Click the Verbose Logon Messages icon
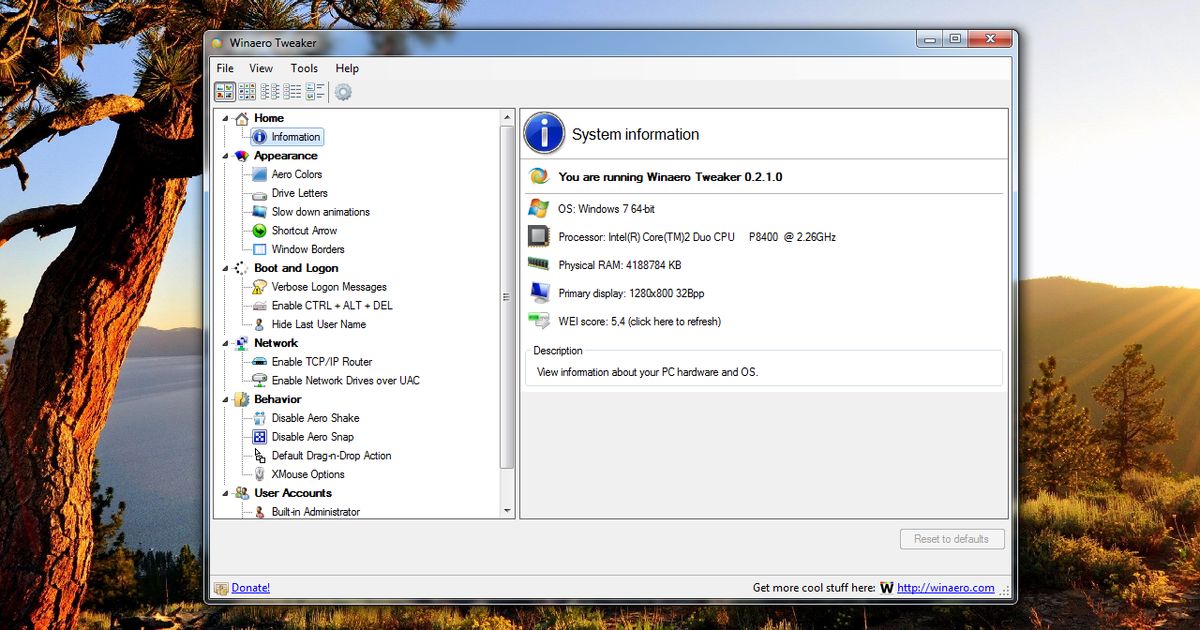The image size is (1200, 630). 260,287
